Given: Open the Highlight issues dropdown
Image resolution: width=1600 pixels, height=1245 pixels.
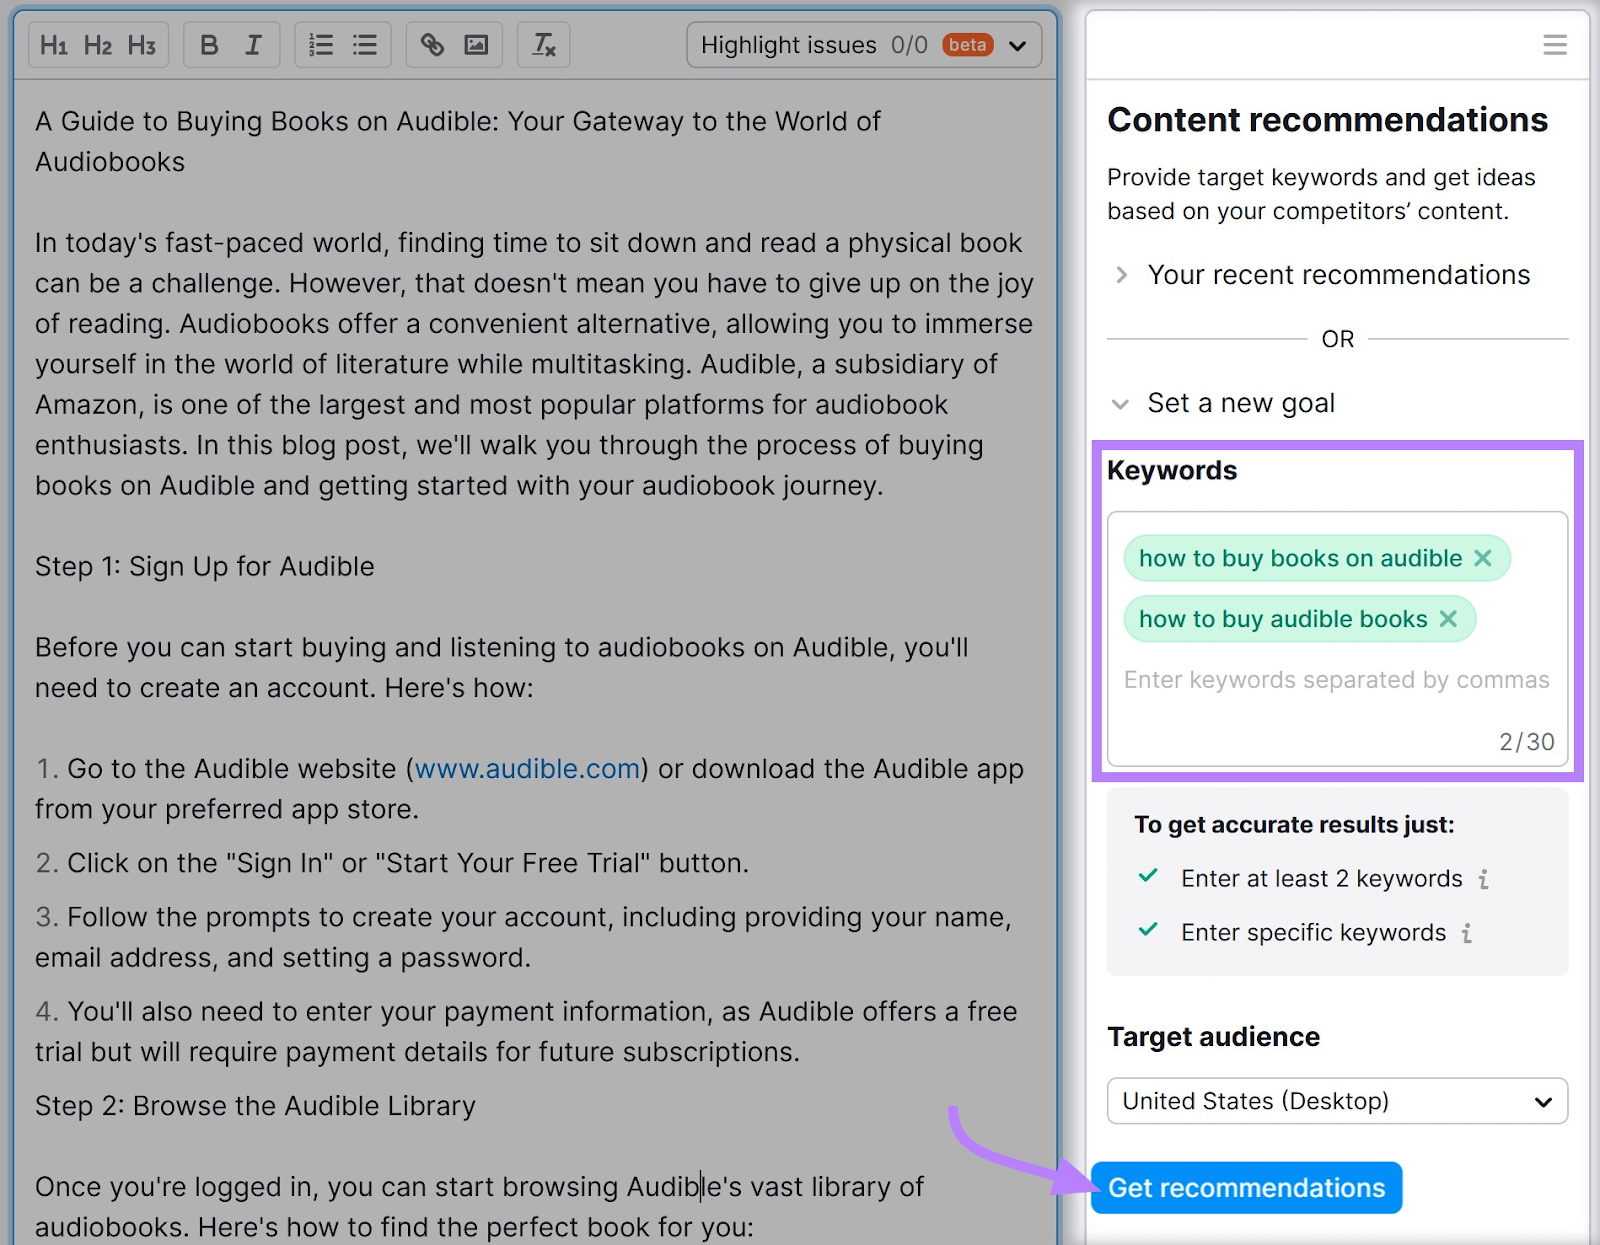Looking at the screenshot, I should (1018, 44).
